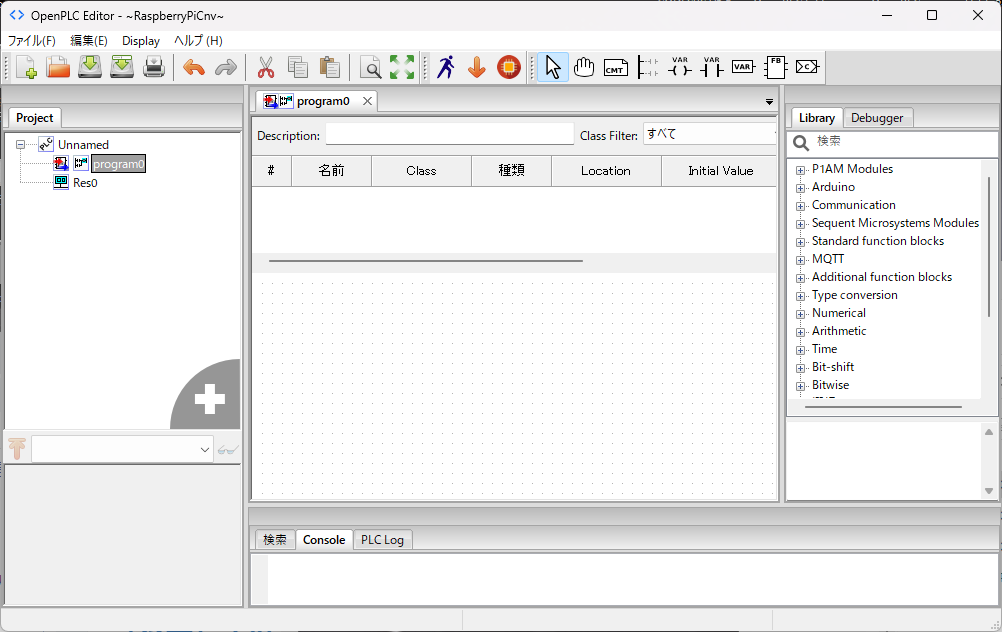The image size is (1002, 632).
Task: Expand the Arduino library node
Action: [x=800, y=188]
